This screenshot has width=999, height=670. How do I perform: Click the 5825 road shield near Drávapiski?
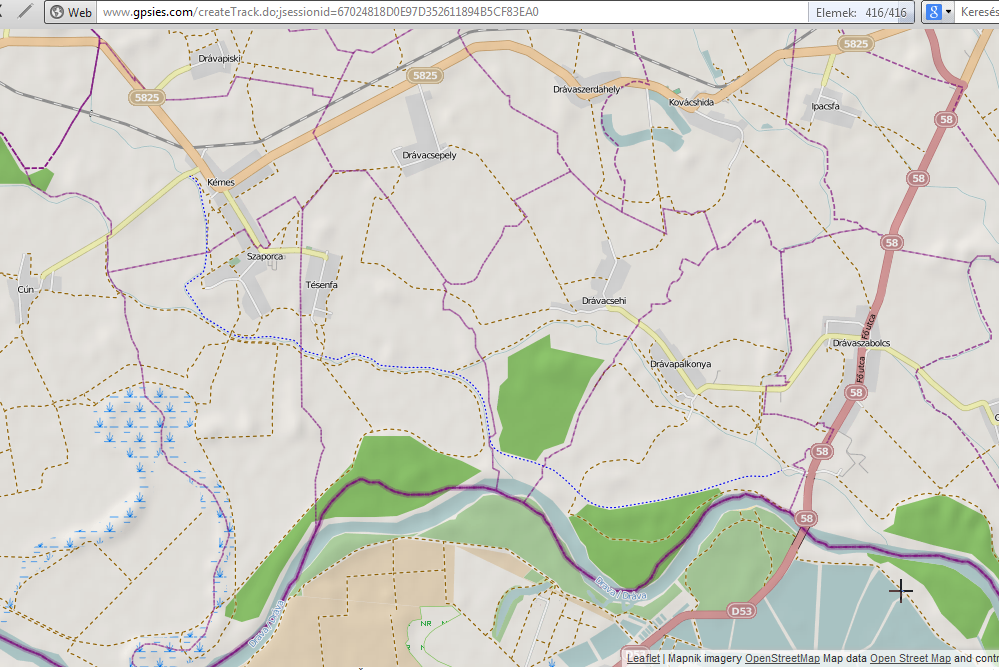145,97
